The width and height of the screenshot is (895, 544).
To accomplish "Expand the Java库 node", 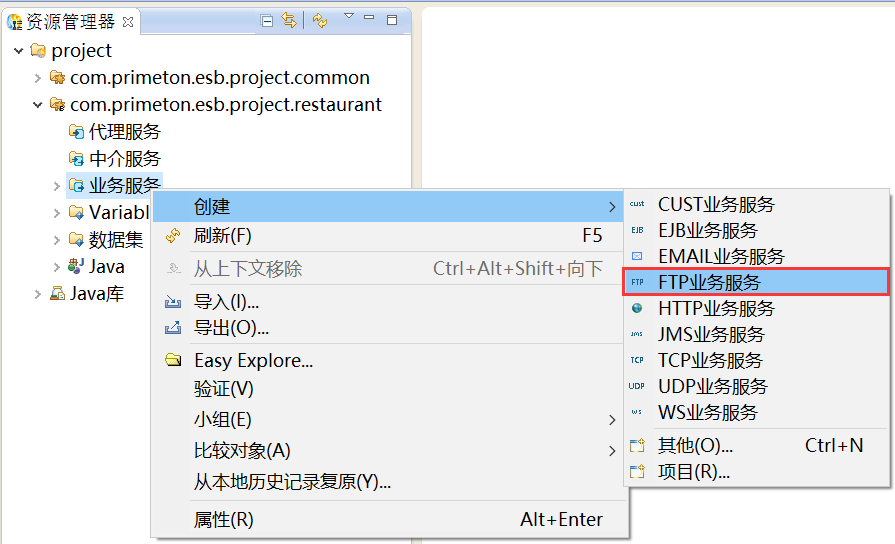I will pos(37,294).
